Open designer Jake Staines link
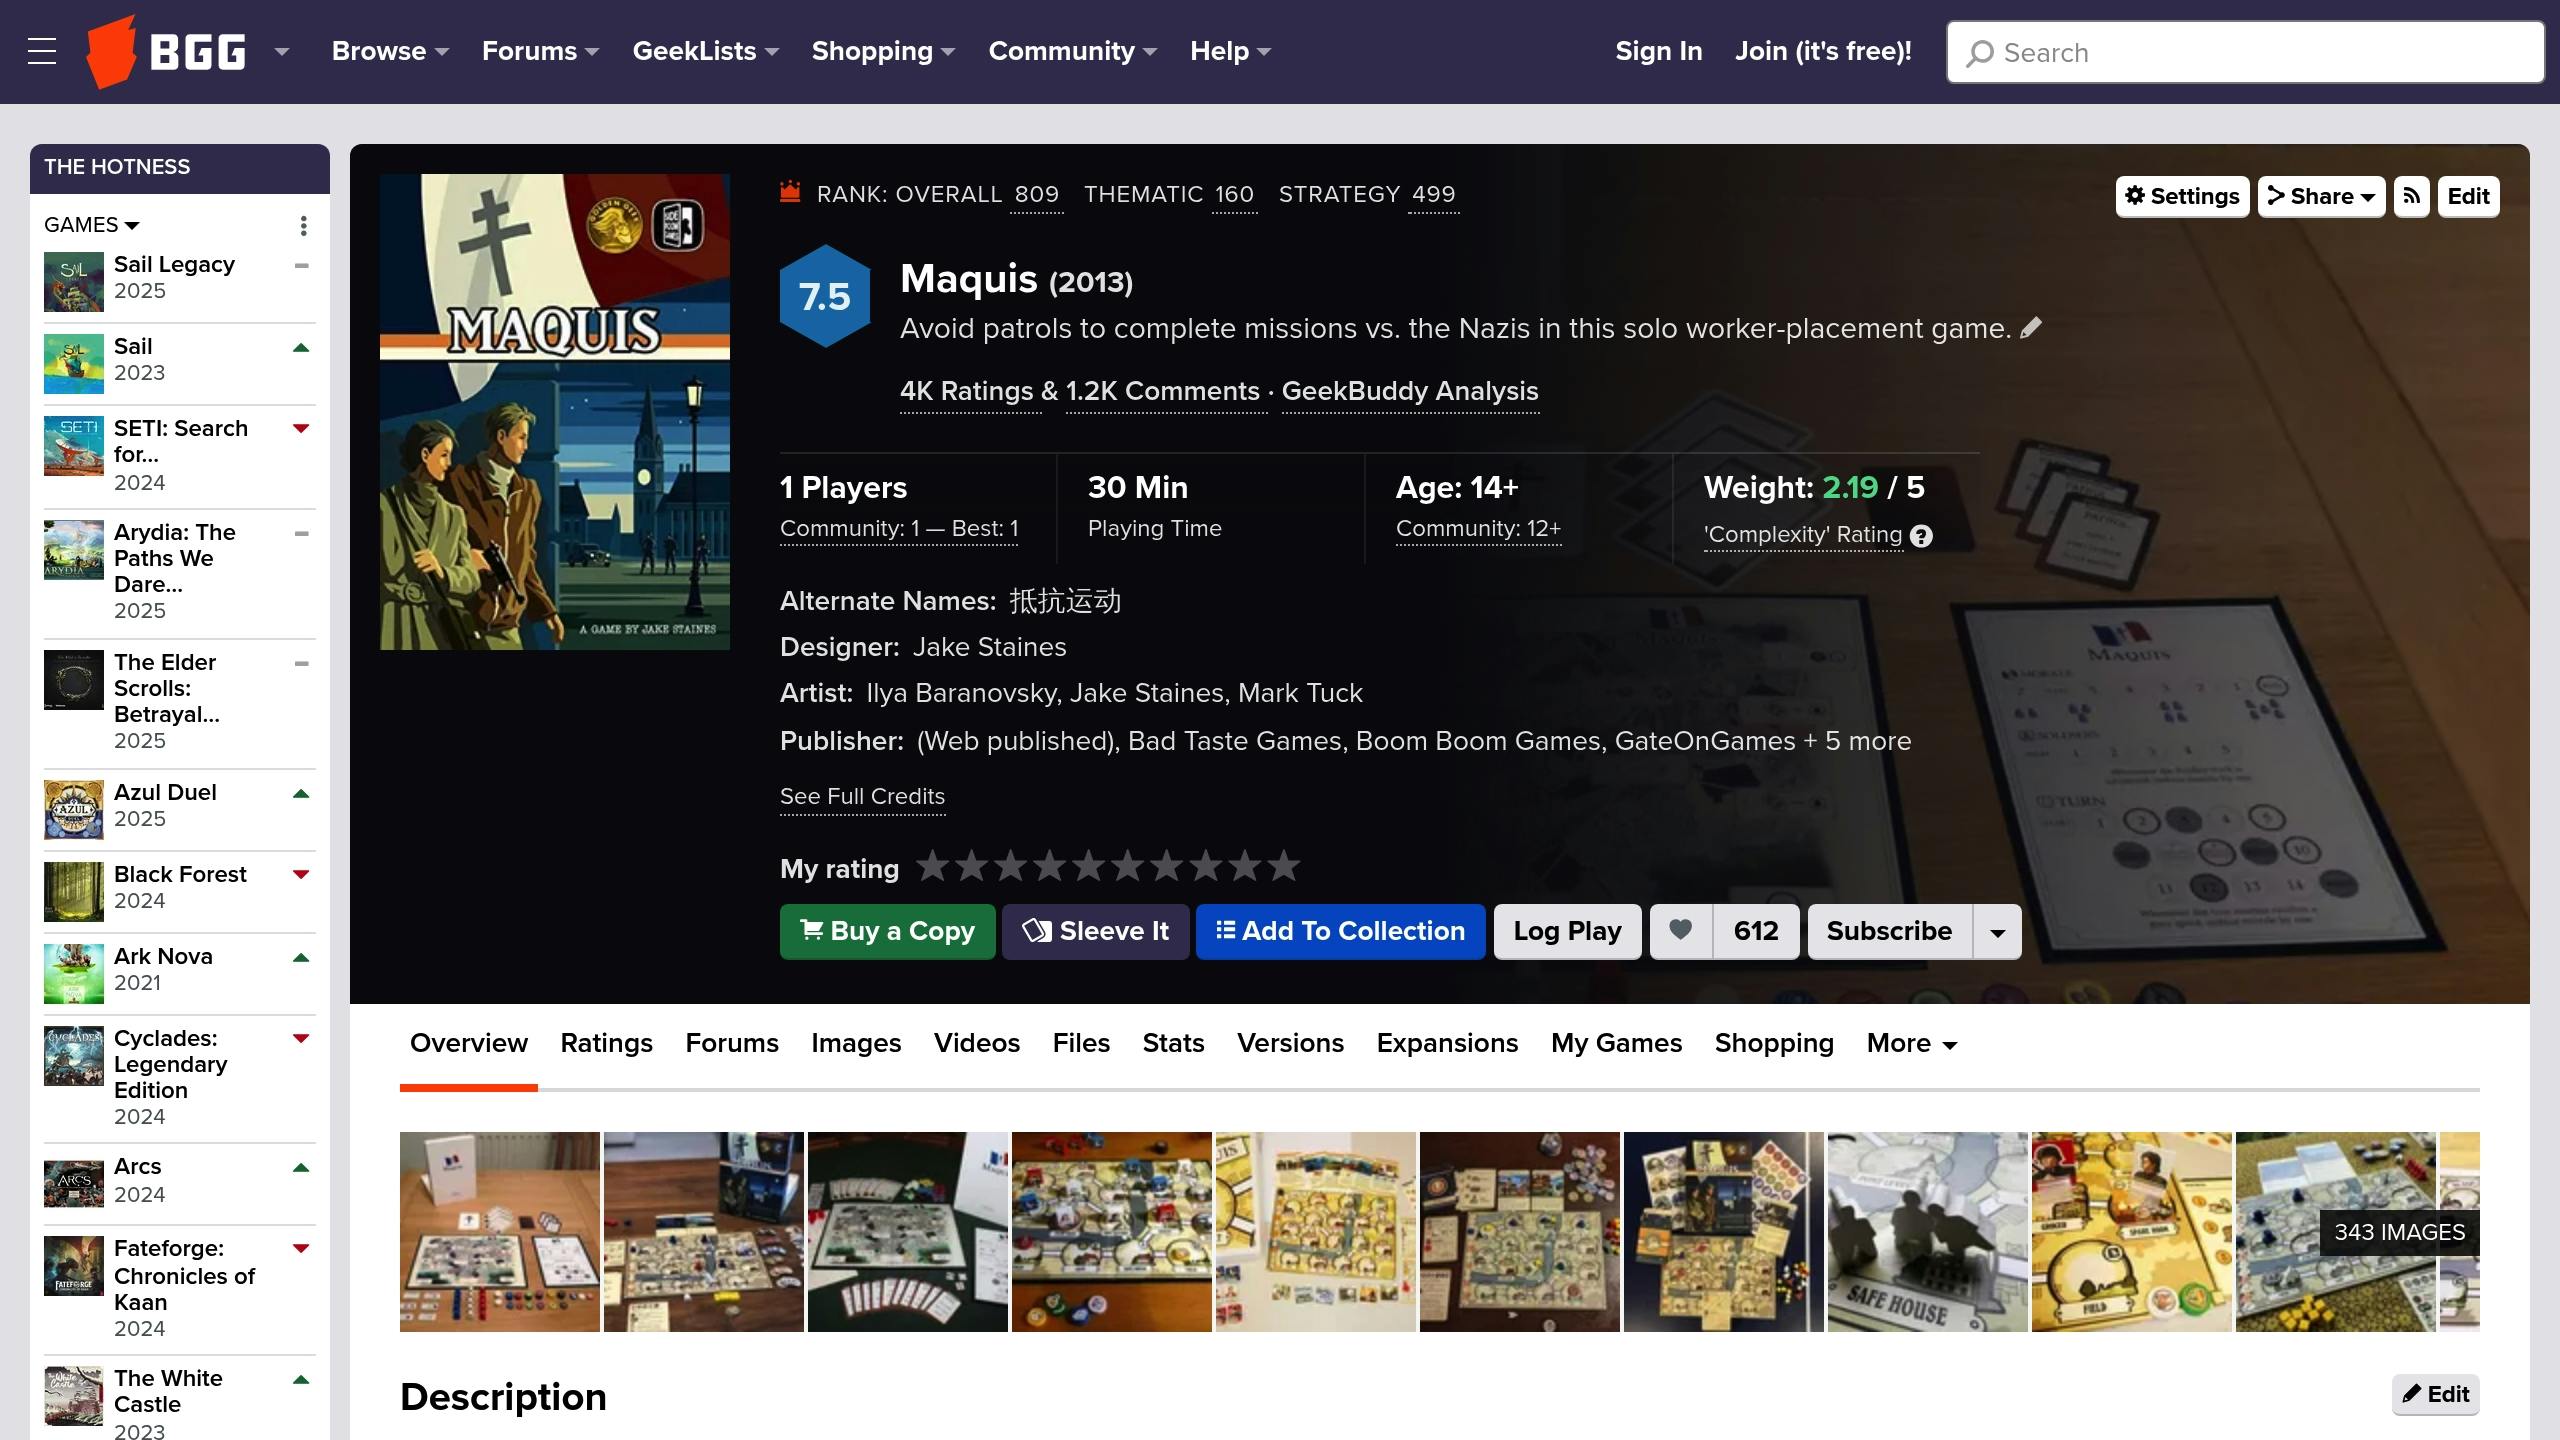Image resolution: width=2560 pixels, height=1440 pixels. (x=989, y=647)
